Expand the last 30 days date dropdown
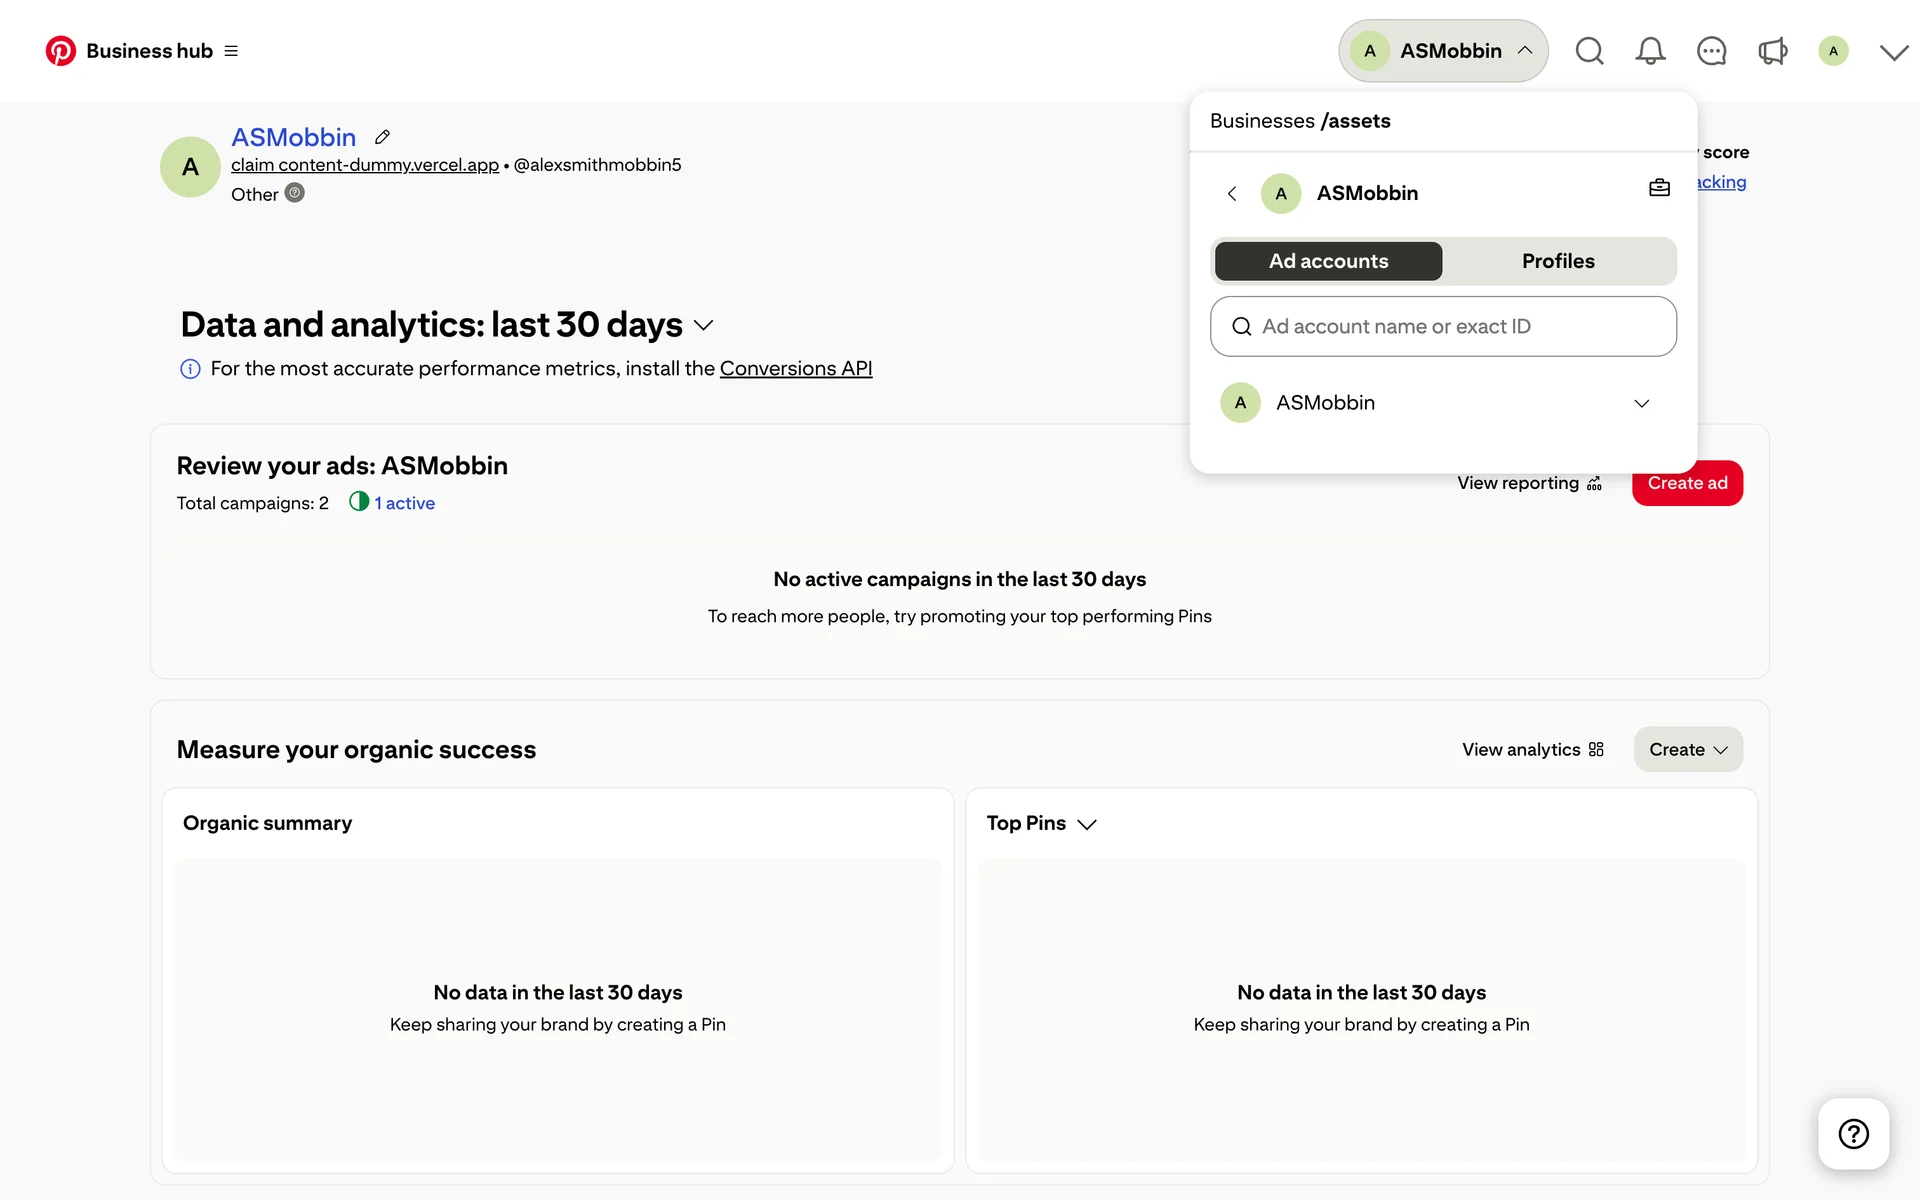Viewport: 1920px width, 1200px height. (x=703, y=325)
